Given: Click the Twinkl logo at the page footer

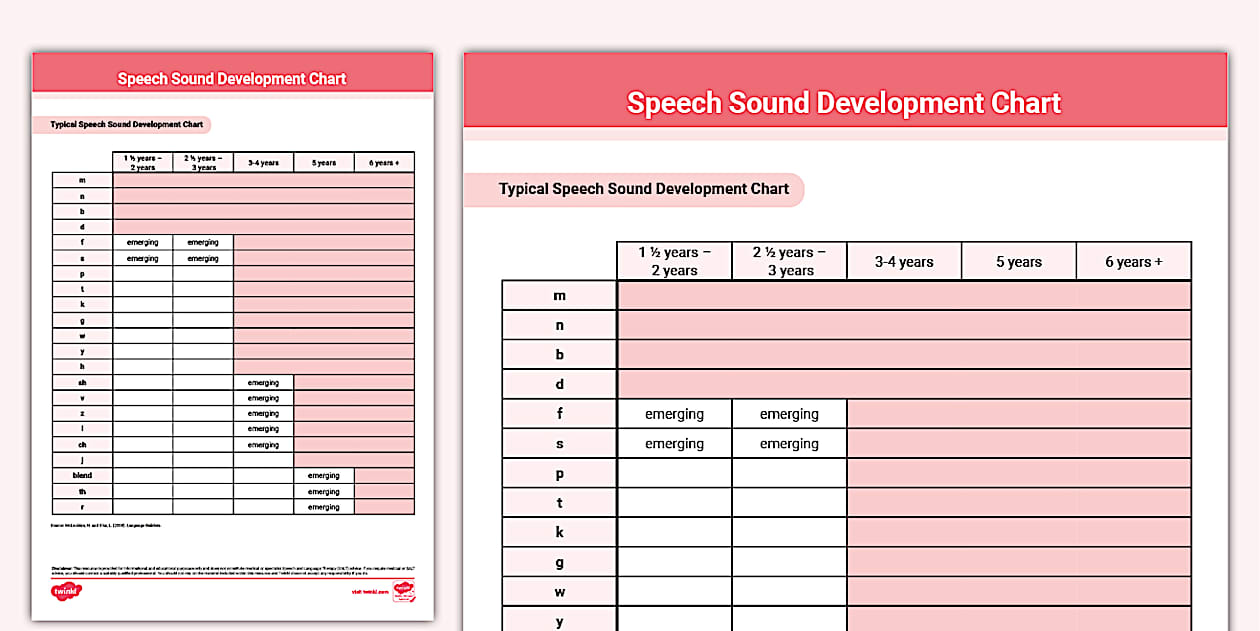Looking at the screenshot, I should tap(68, 590).
